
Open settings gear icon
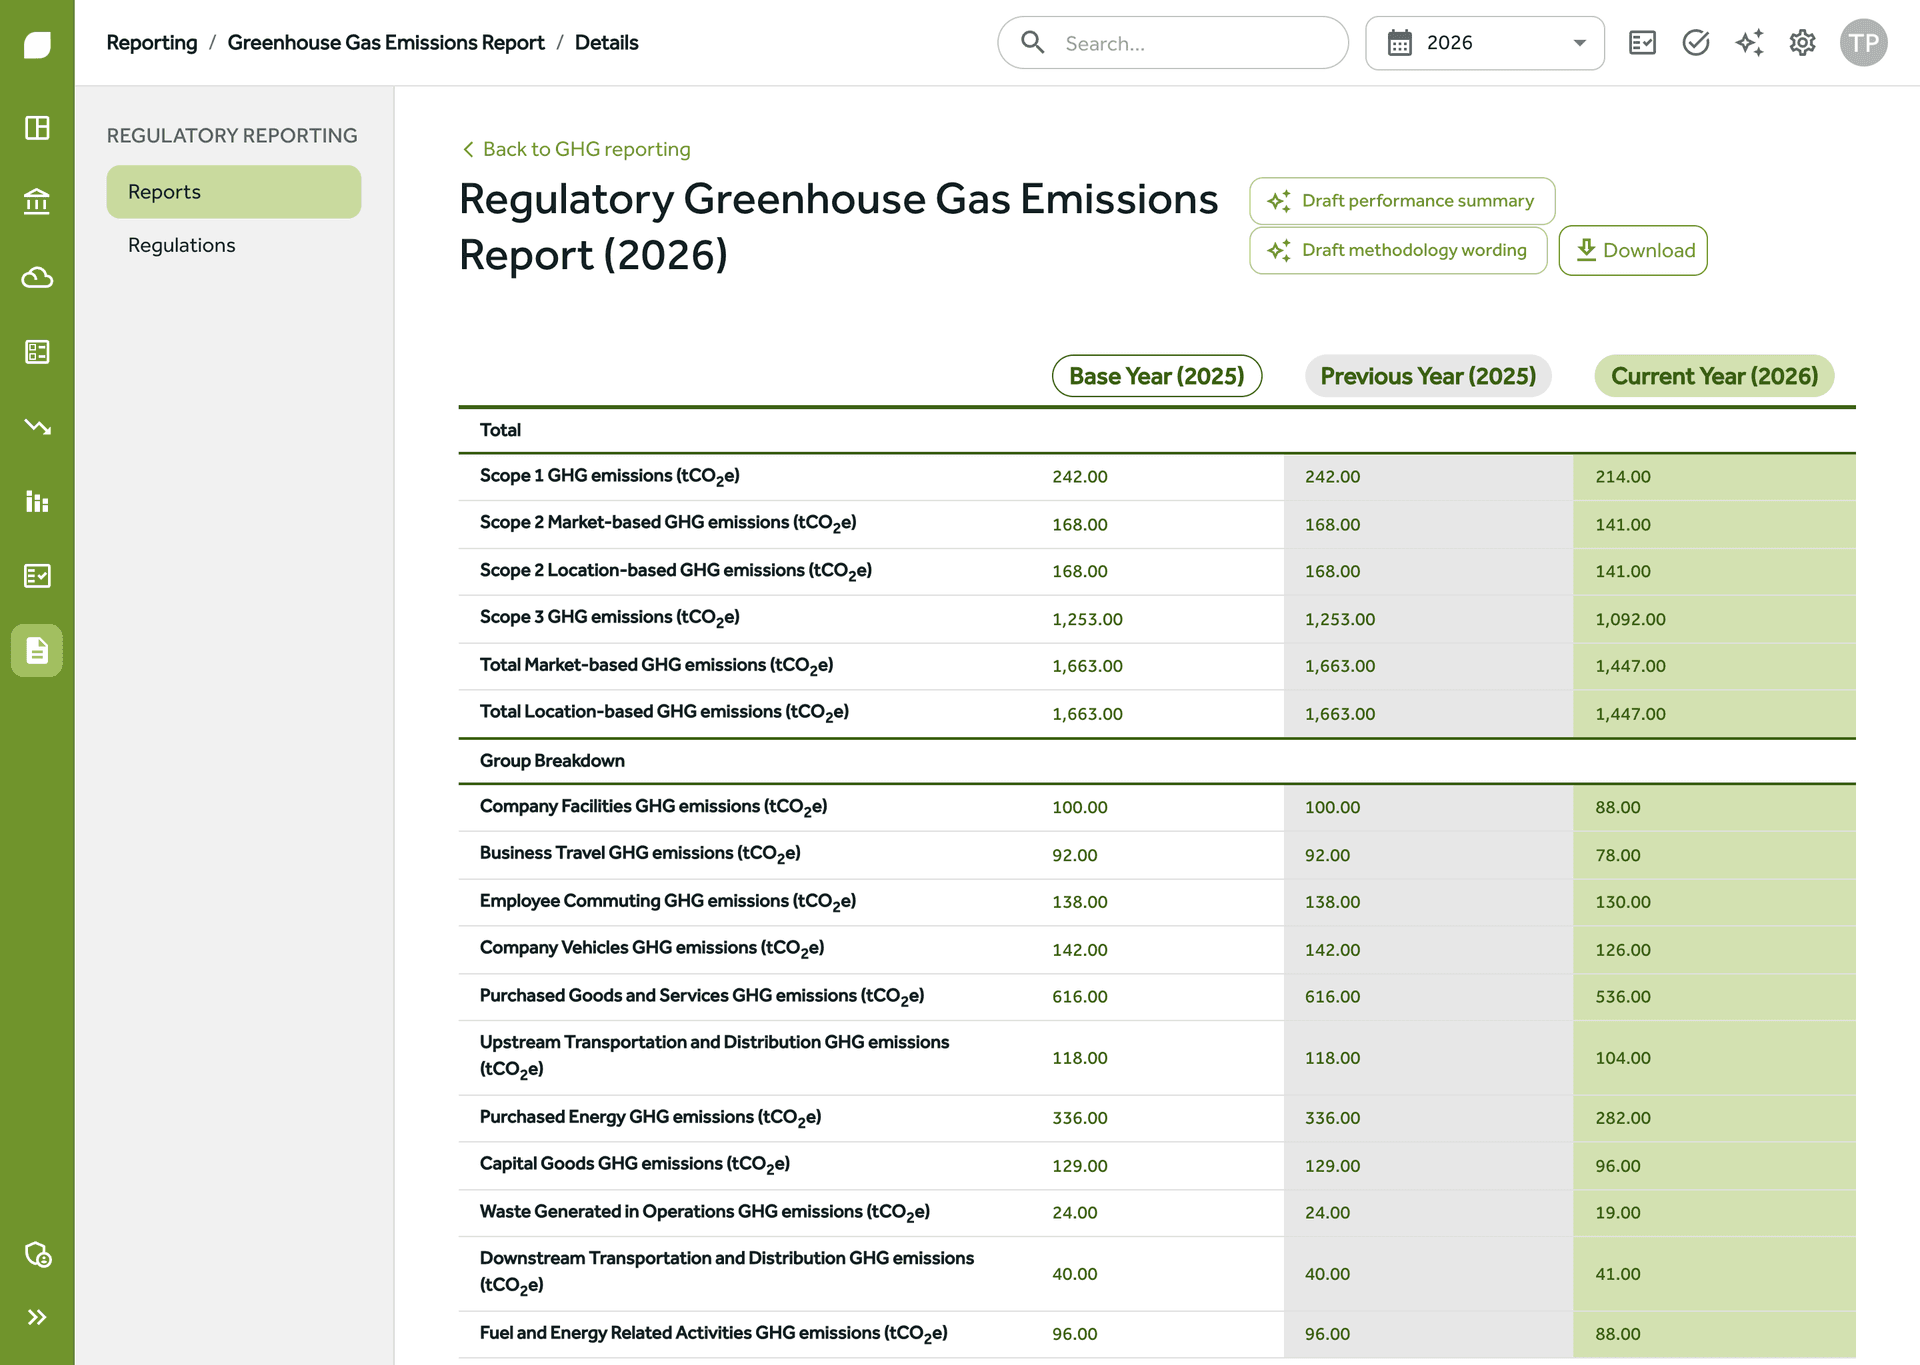(1802, 42)
